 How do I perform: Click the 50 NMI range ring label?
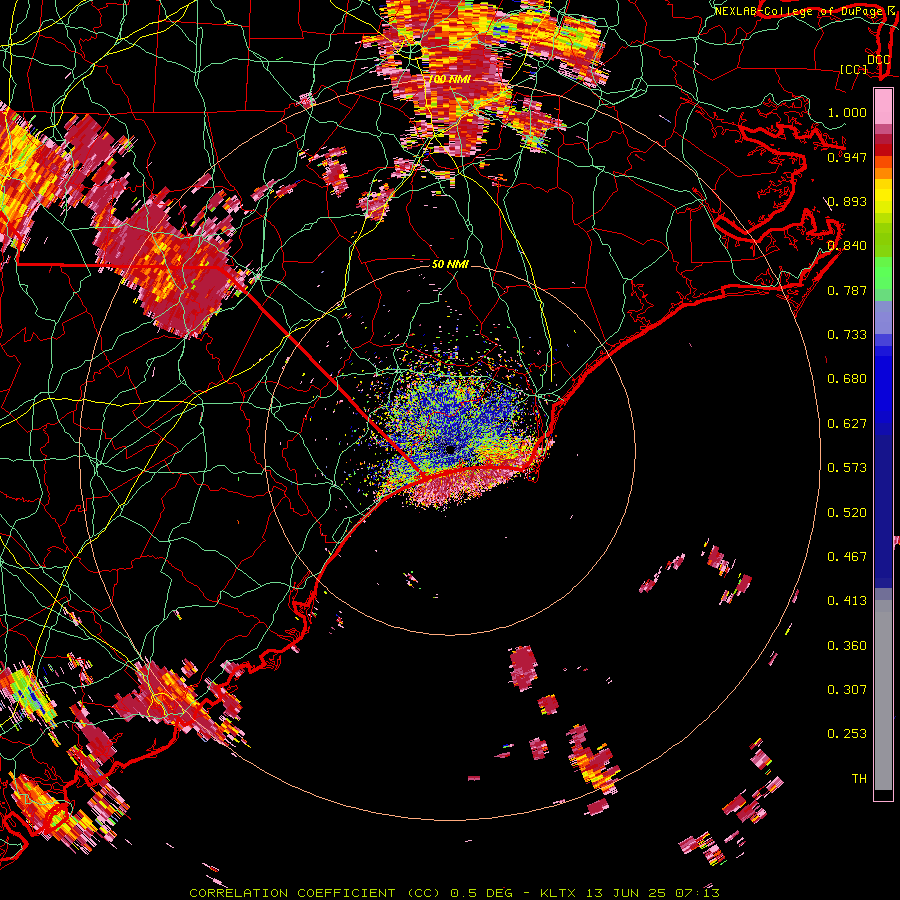pos(450,264)
